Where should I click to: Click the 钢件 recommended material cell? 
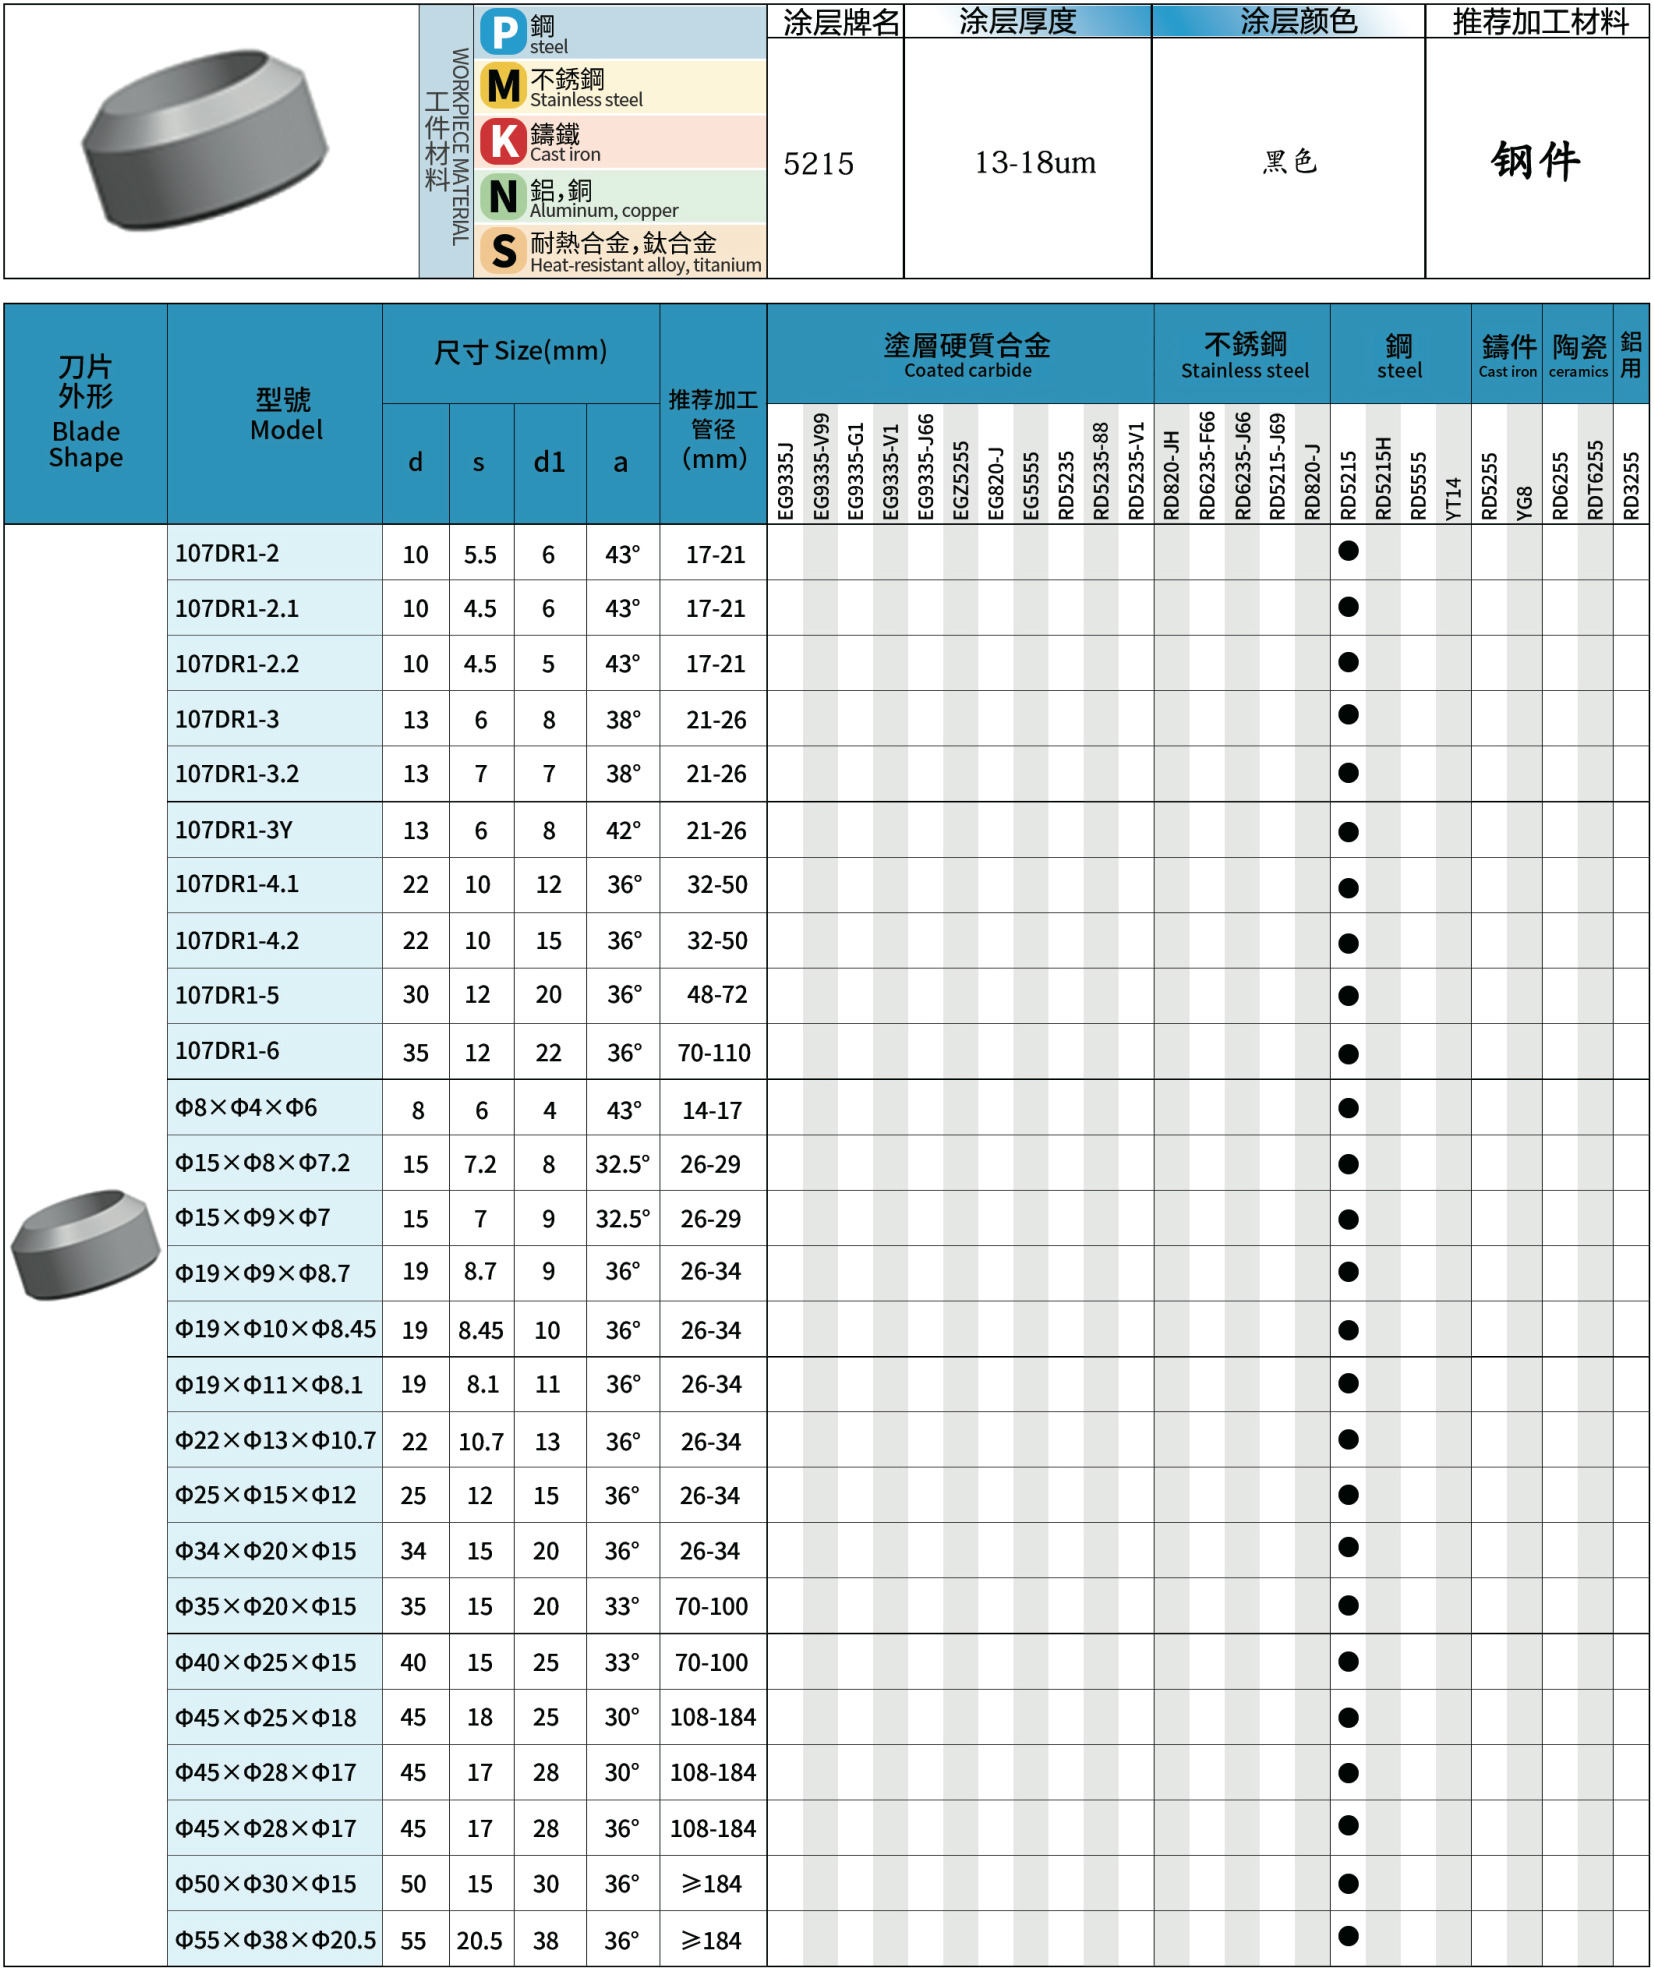[1536, 160]
